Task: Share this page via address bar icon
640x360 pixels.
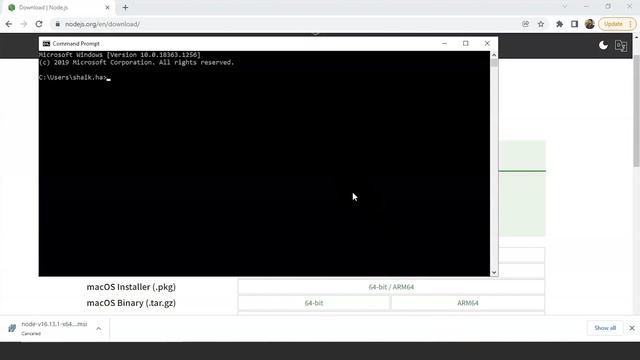Action: click(525, 24)
